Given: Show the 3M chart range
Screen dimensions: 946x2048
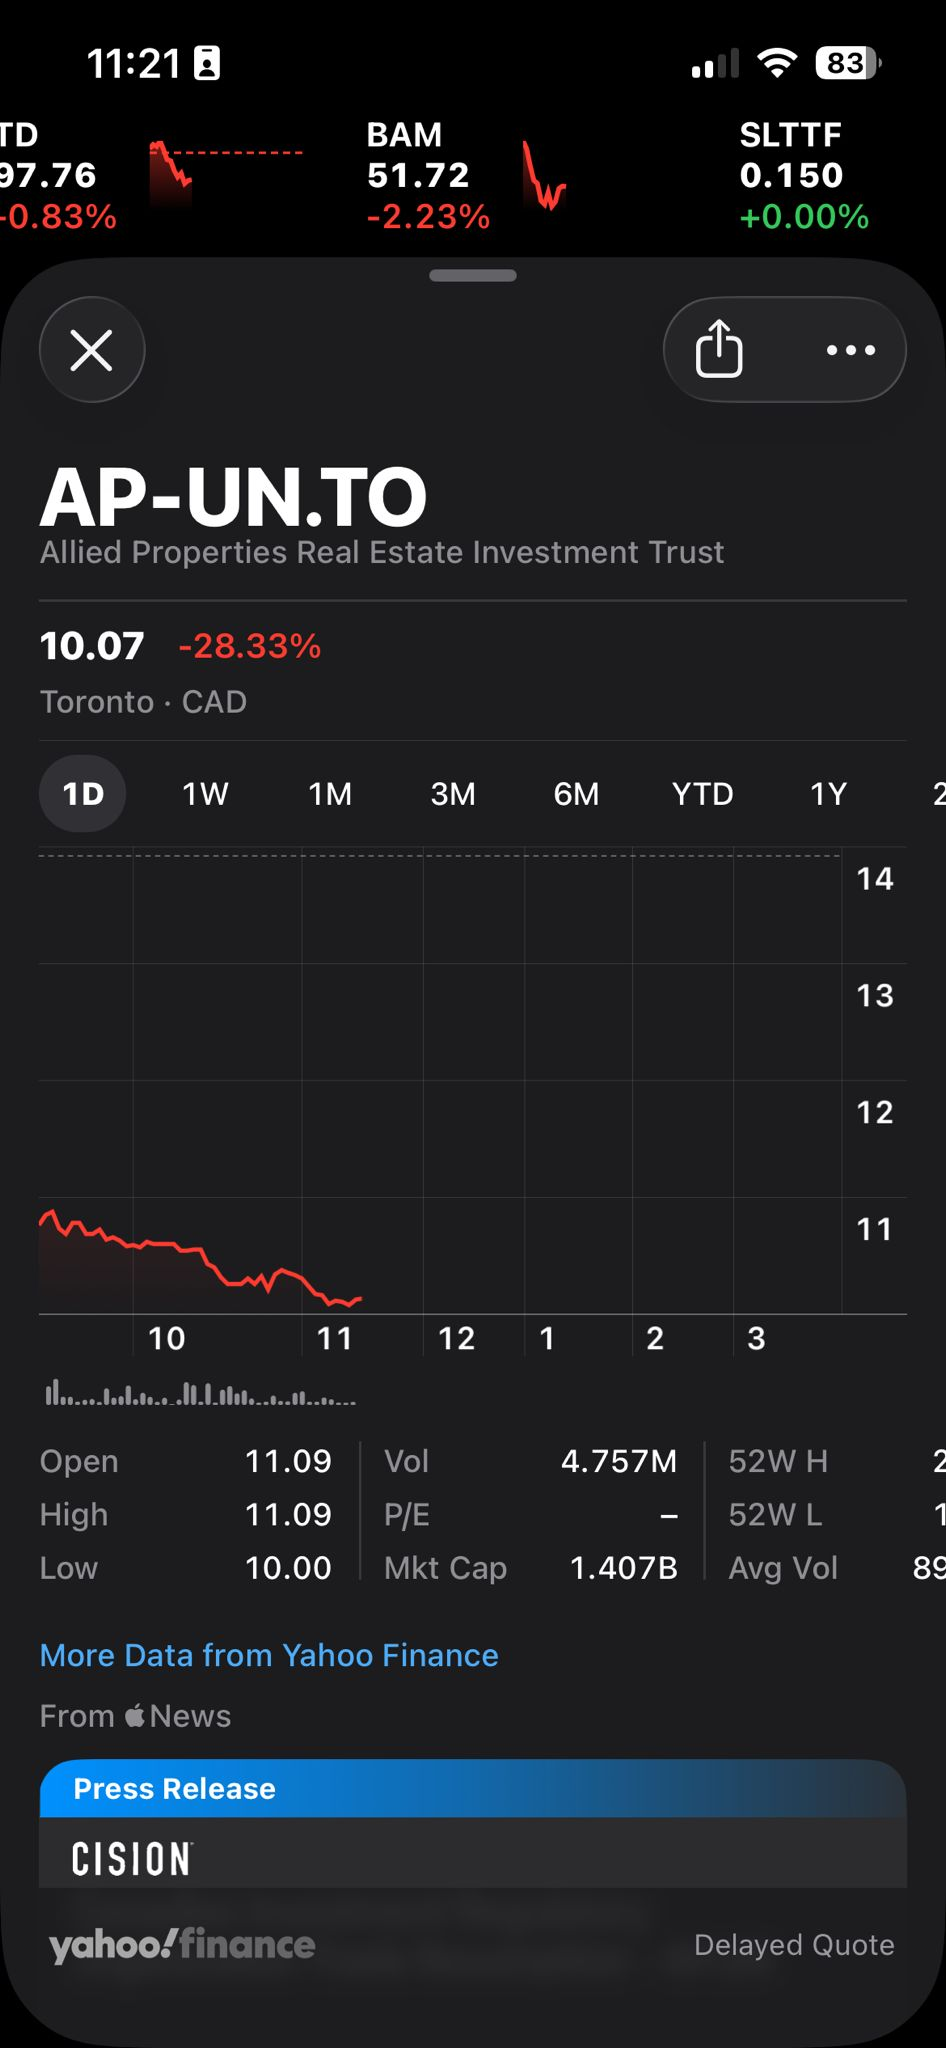Looking at the screenshot, I should [453, 794].
